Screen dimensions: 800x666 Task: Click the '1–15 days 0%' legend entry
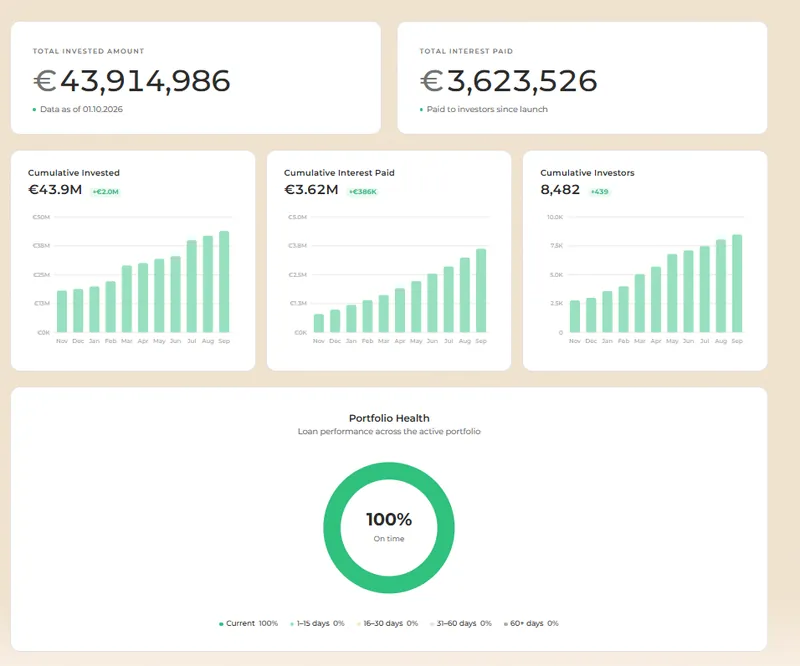tap(317, 623)
